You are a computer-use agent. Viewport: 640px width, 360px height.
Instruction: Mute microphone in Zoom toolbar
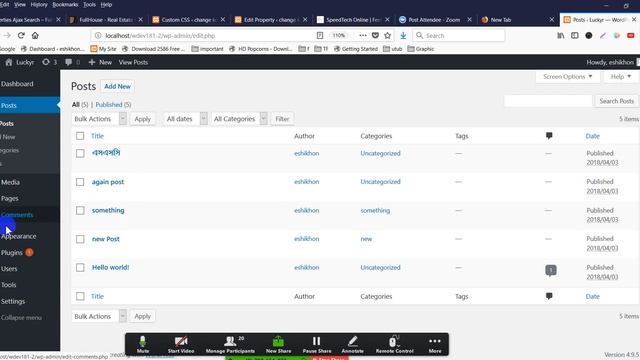(143, 344)
